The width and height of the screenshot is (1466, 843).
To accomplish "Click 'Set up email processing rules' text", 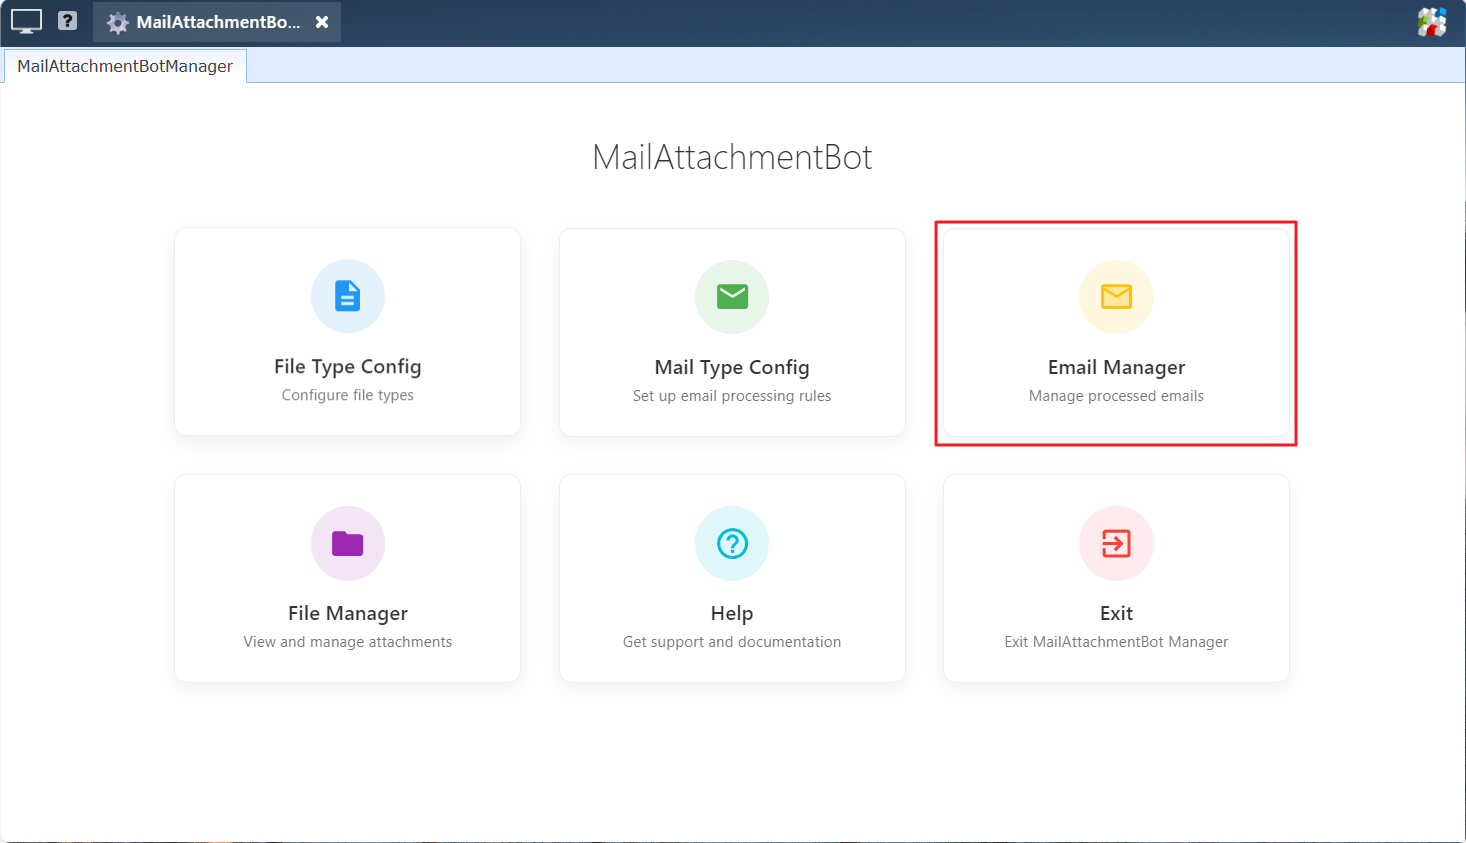I will (732, 396).
